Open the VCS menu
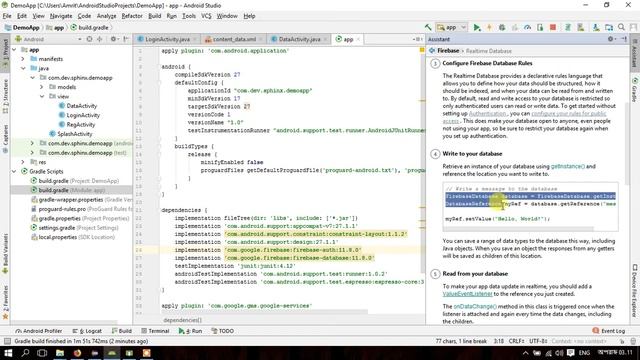 pyautogui.click(x=206, y=16)
